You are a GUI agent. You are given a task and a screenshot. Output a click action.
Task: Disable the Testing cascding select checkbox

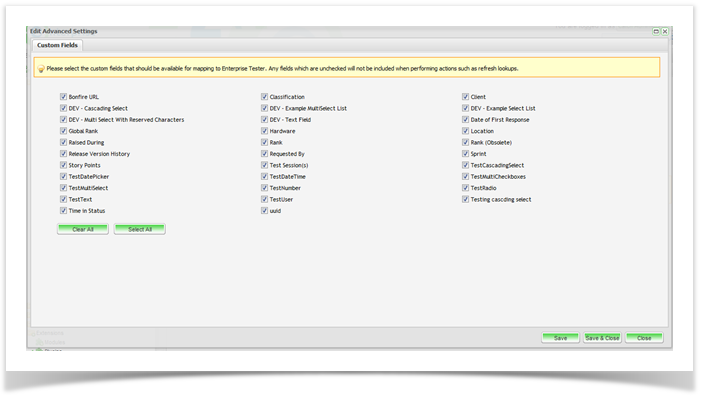pos(465,200)
